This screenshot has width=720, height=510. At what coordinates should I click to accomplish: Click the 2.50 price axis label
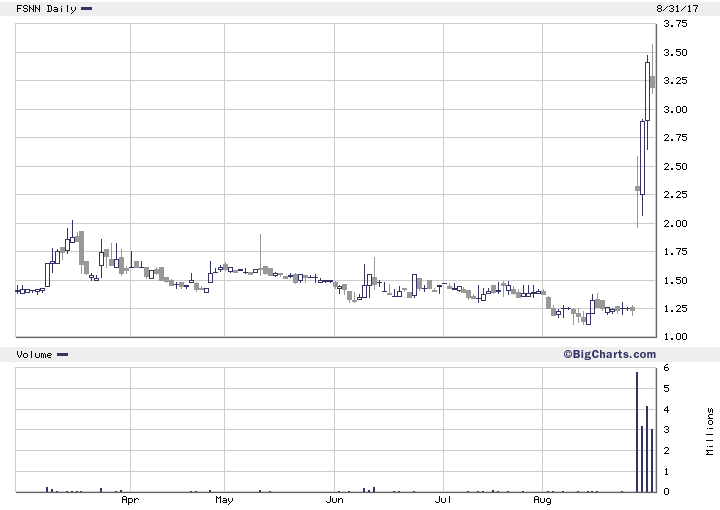[675, 166]
